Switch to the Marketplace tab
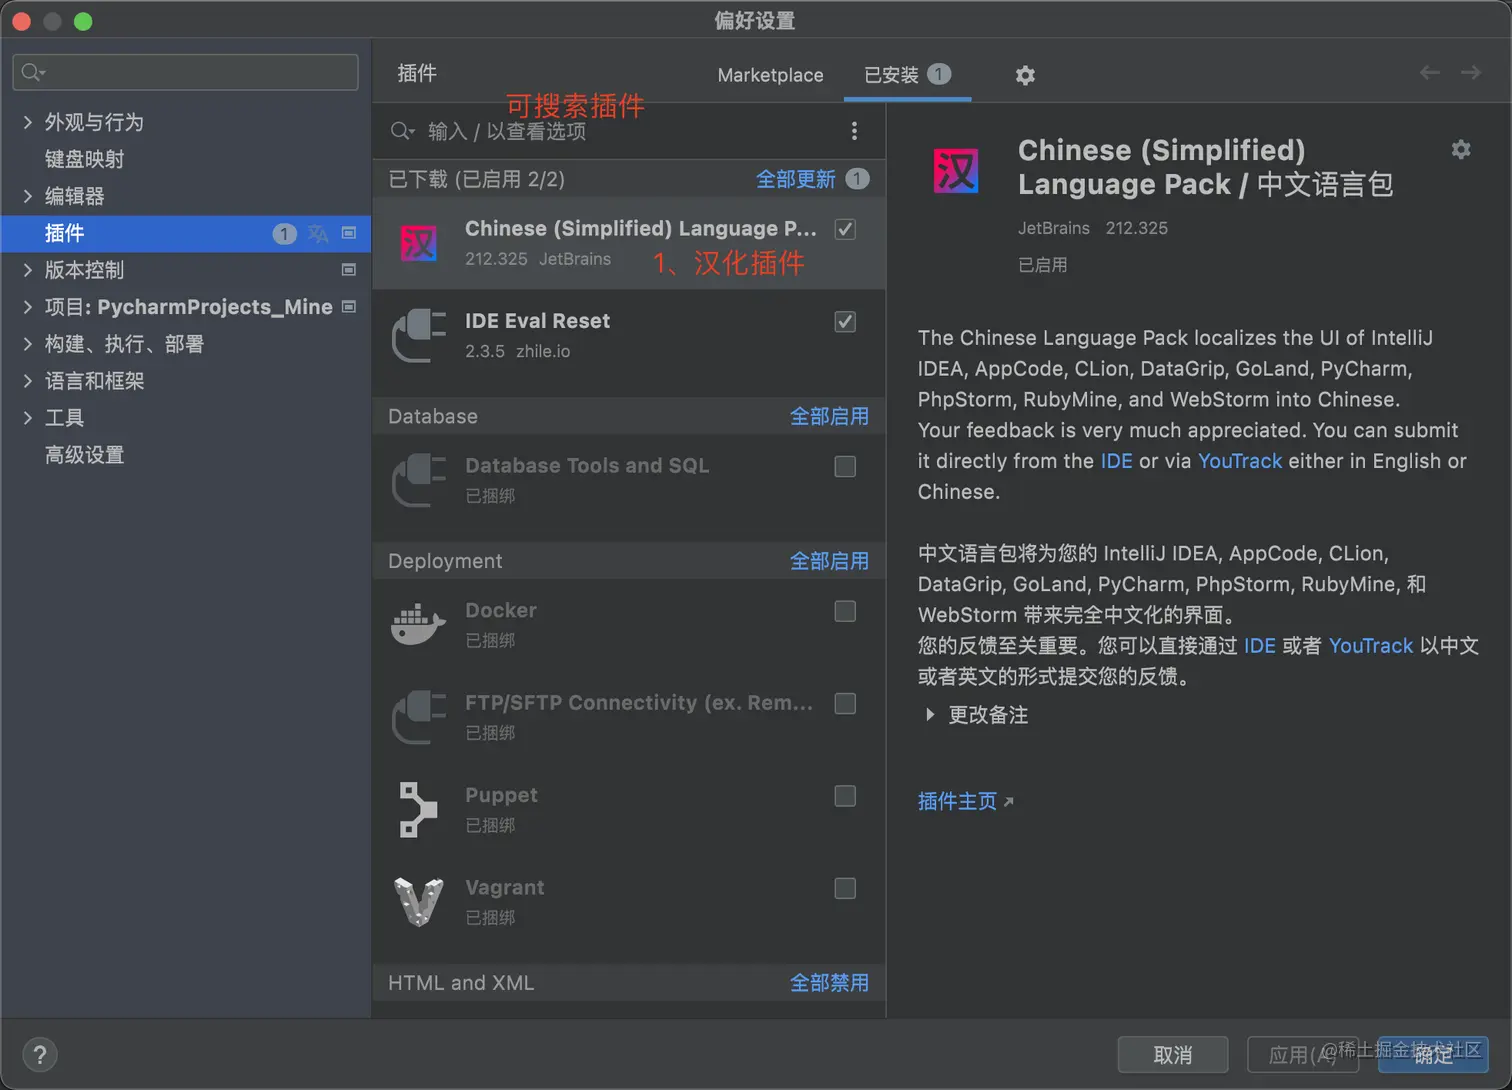The height and width of the screenshot is (1090, 1512). pyautogui.click(x=770, y=75)
